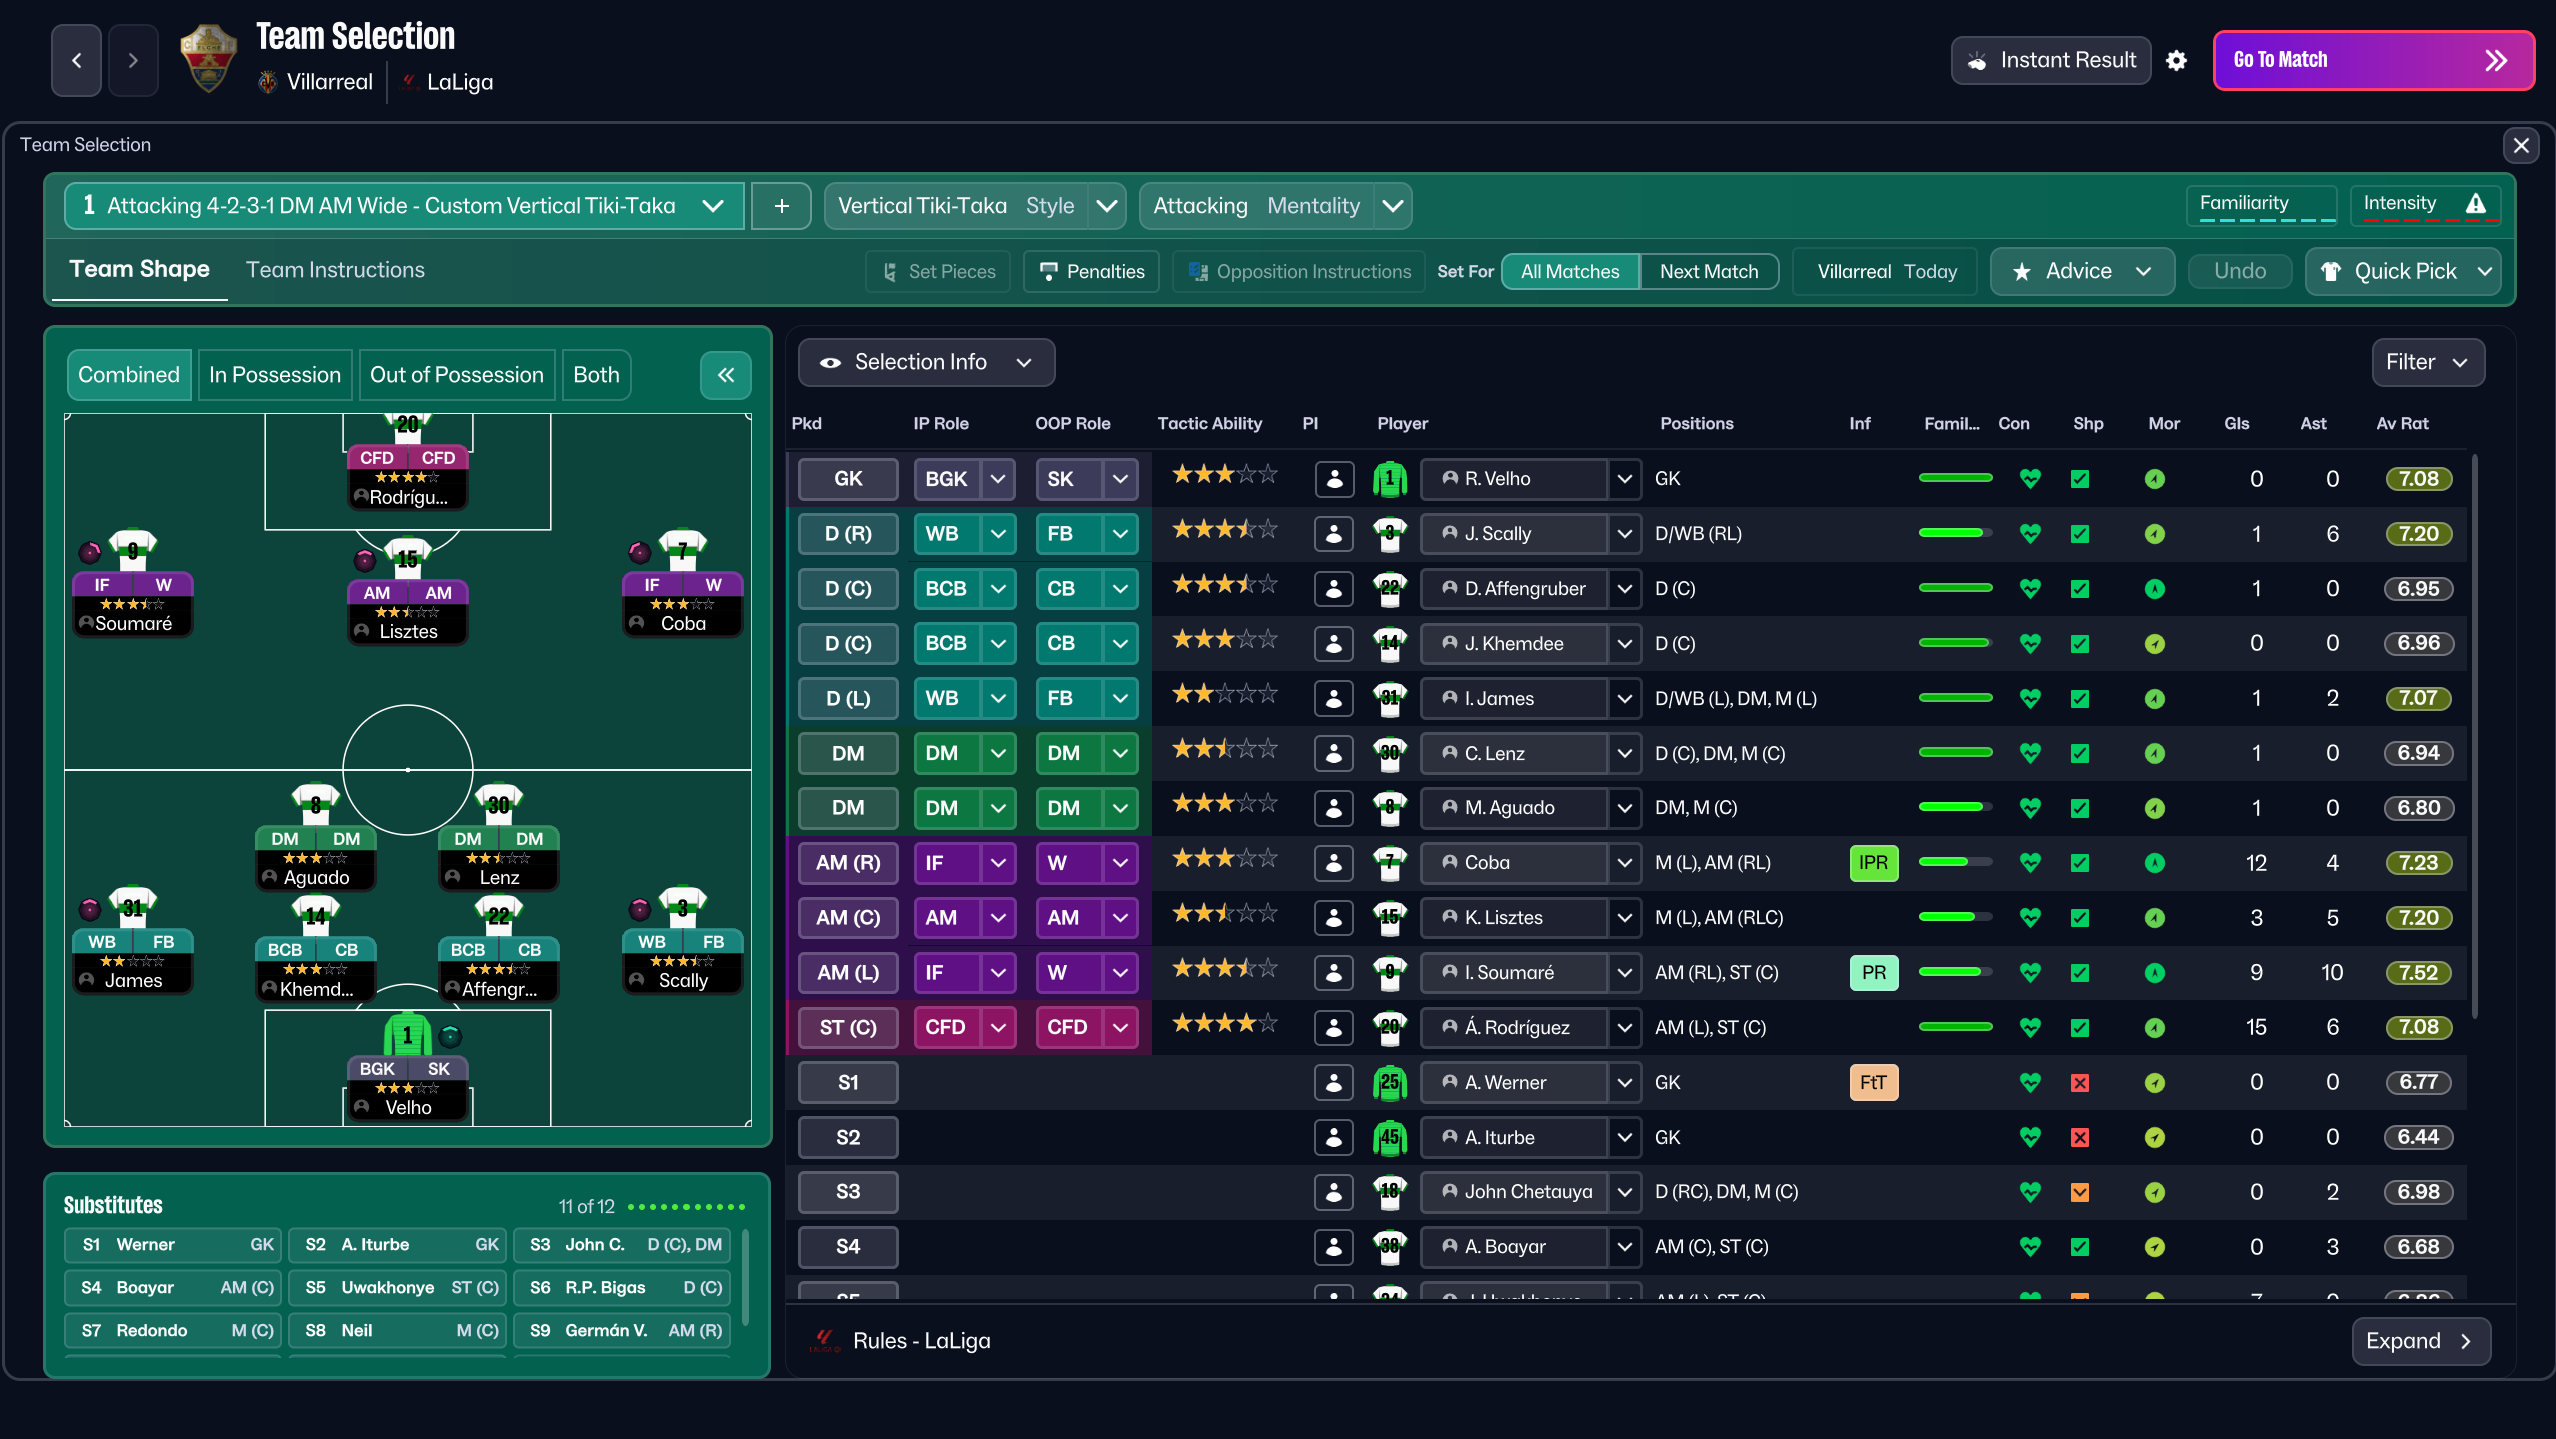2556x1439 pixels.
Task: Open the Penalties button
Action: coord(1091,271)
